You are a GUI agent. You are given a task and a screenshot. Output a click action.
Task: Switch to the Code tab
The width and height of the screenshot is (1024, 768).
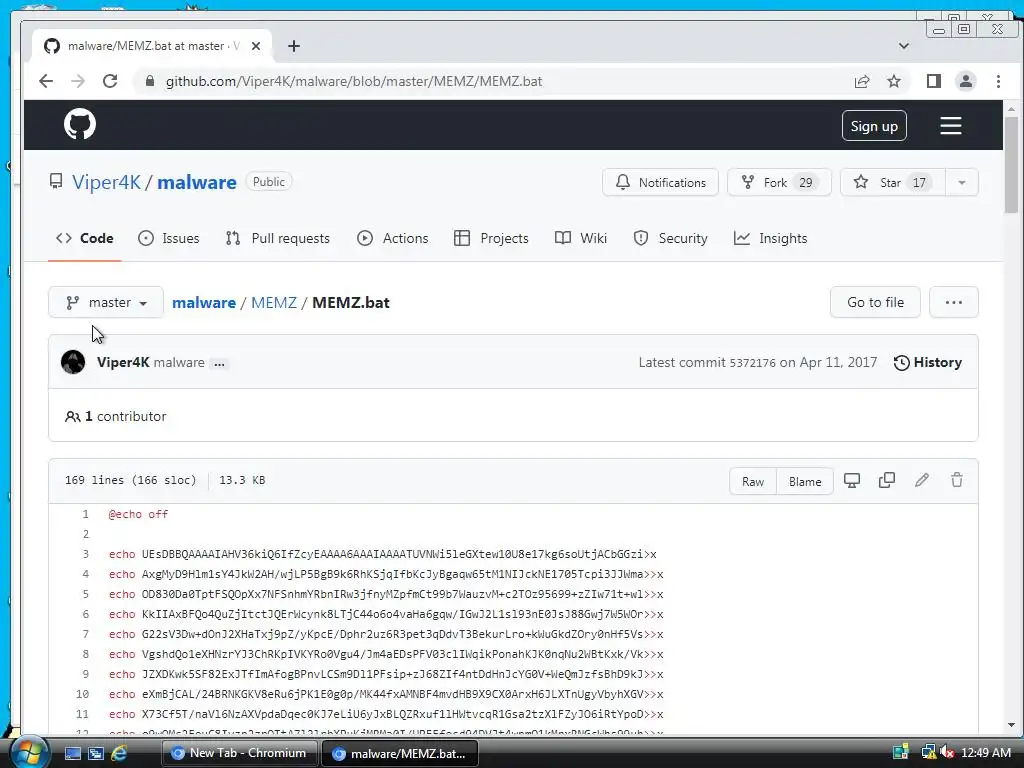85,238
